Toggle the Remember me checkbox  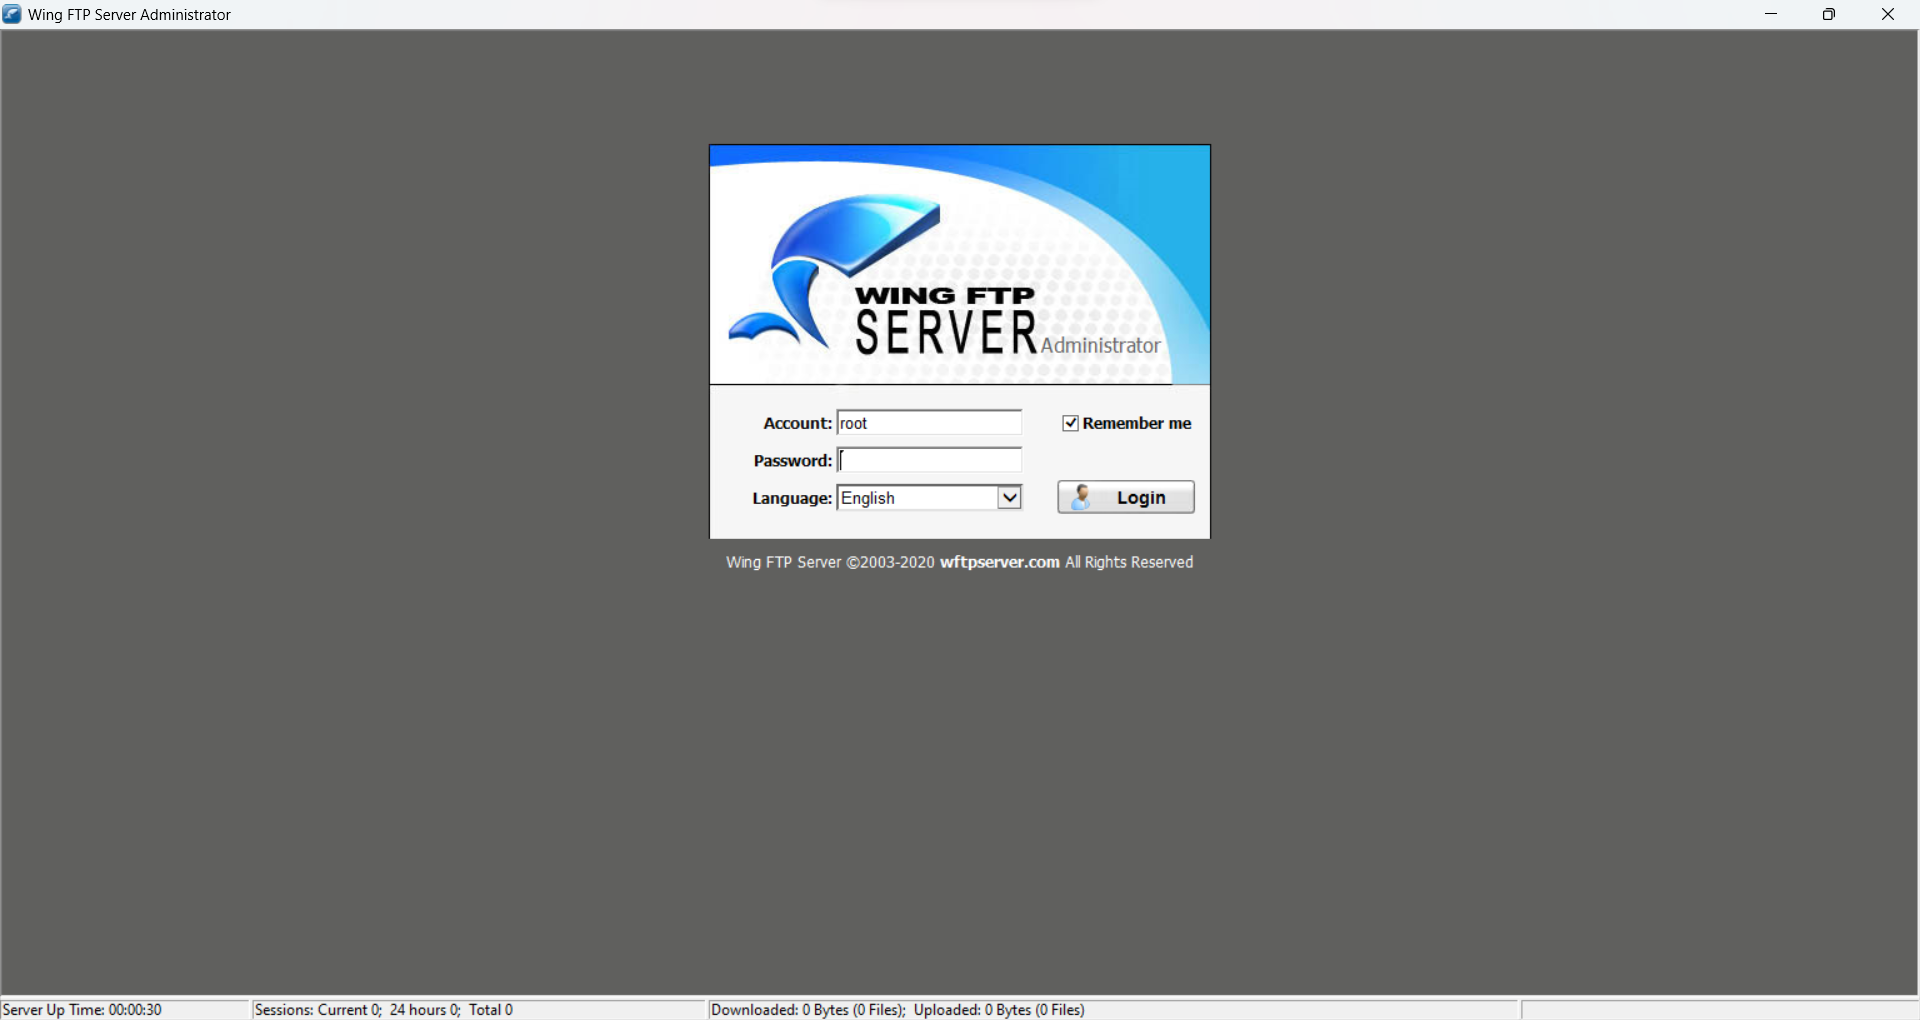[1070, 423]
